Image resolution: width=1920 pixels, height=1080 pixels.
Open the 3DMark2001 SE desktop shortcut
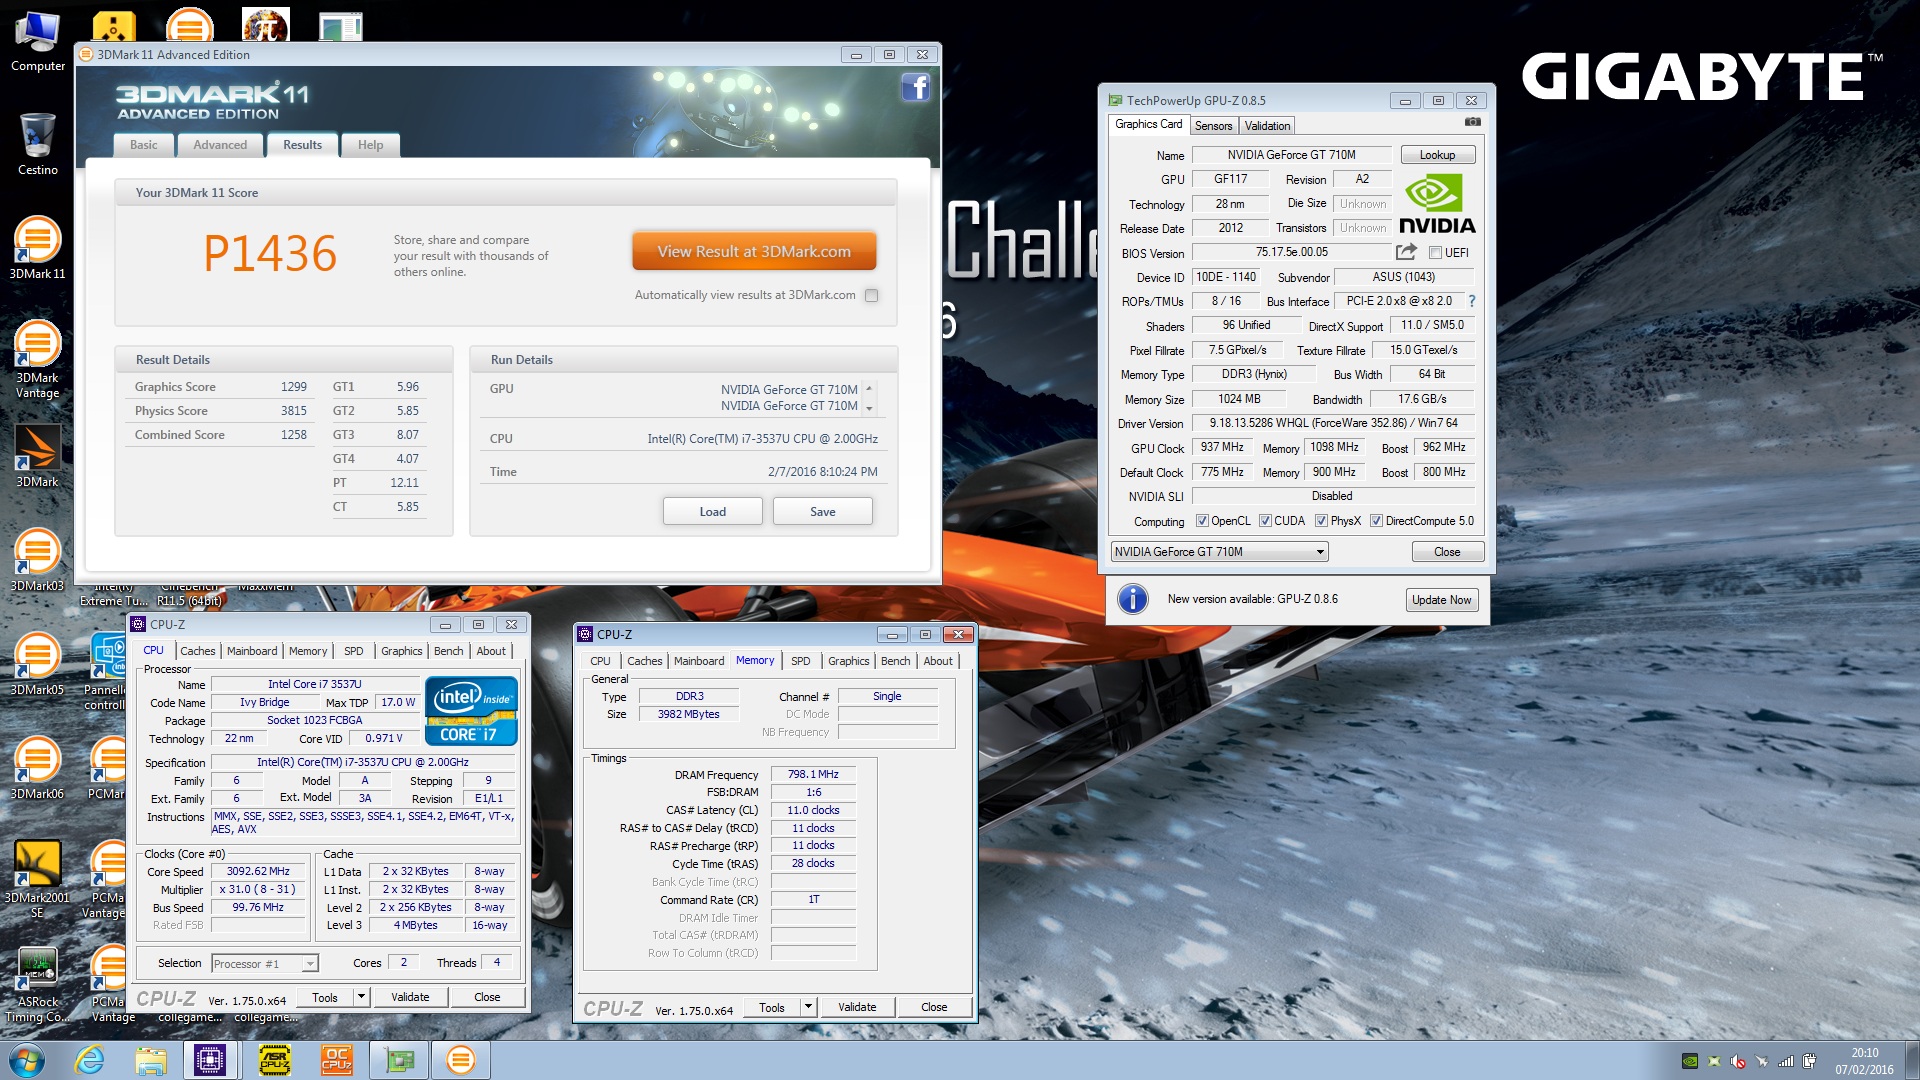pyautogui.click(x=38, y=879)
